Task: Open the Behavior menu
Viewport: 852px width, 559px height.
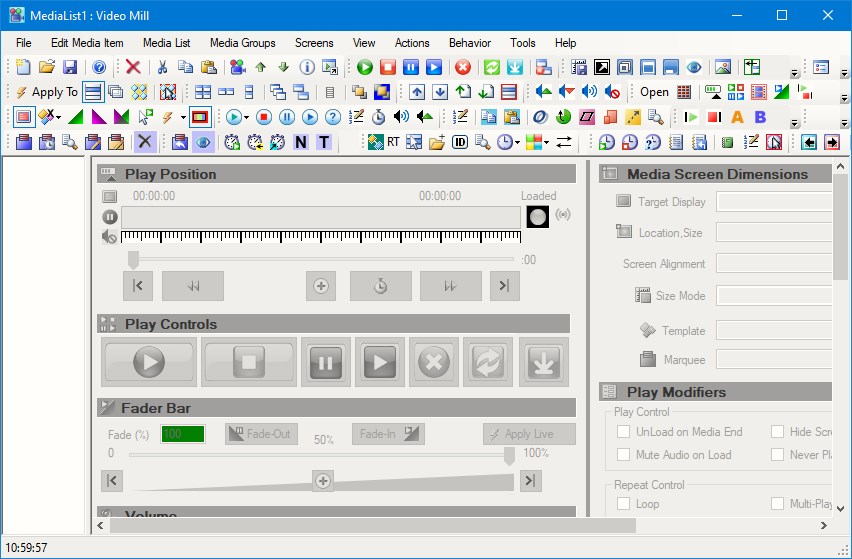Action: tap(469, 43)
